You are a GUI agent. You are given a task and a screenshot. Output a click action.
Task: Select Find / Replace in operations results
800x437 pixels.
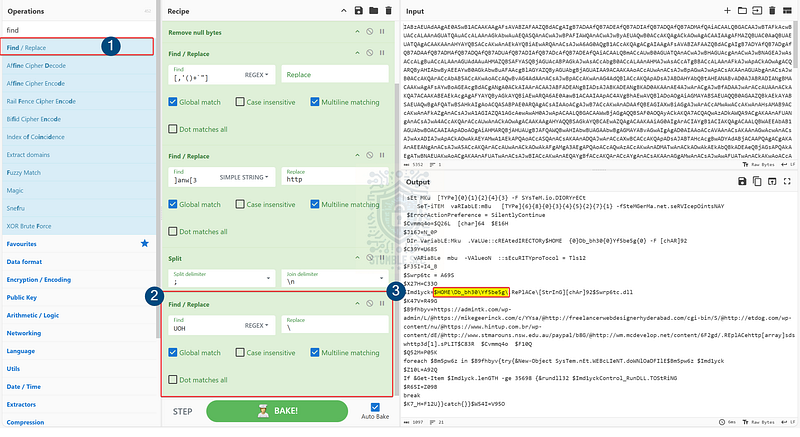coord(78,47)
